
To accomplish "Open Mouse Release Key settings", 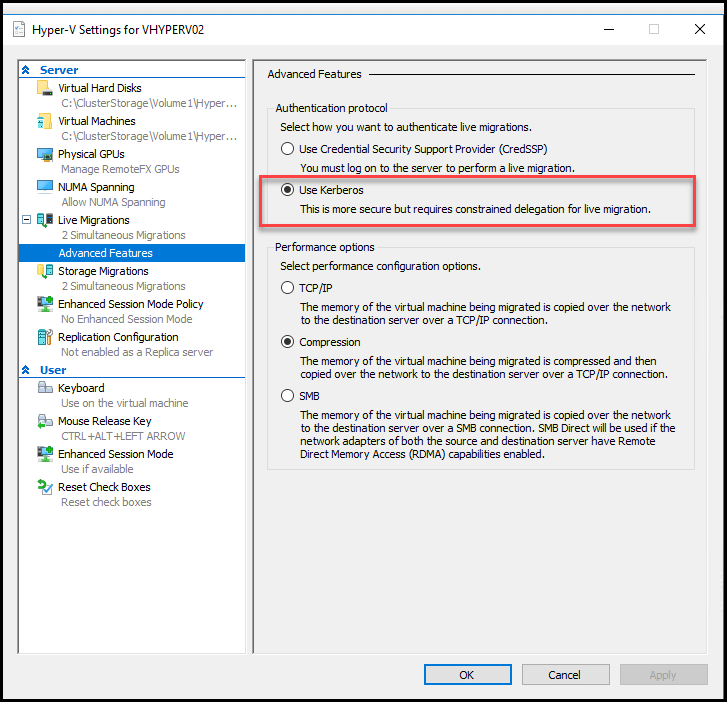I will tap(105, 421).
